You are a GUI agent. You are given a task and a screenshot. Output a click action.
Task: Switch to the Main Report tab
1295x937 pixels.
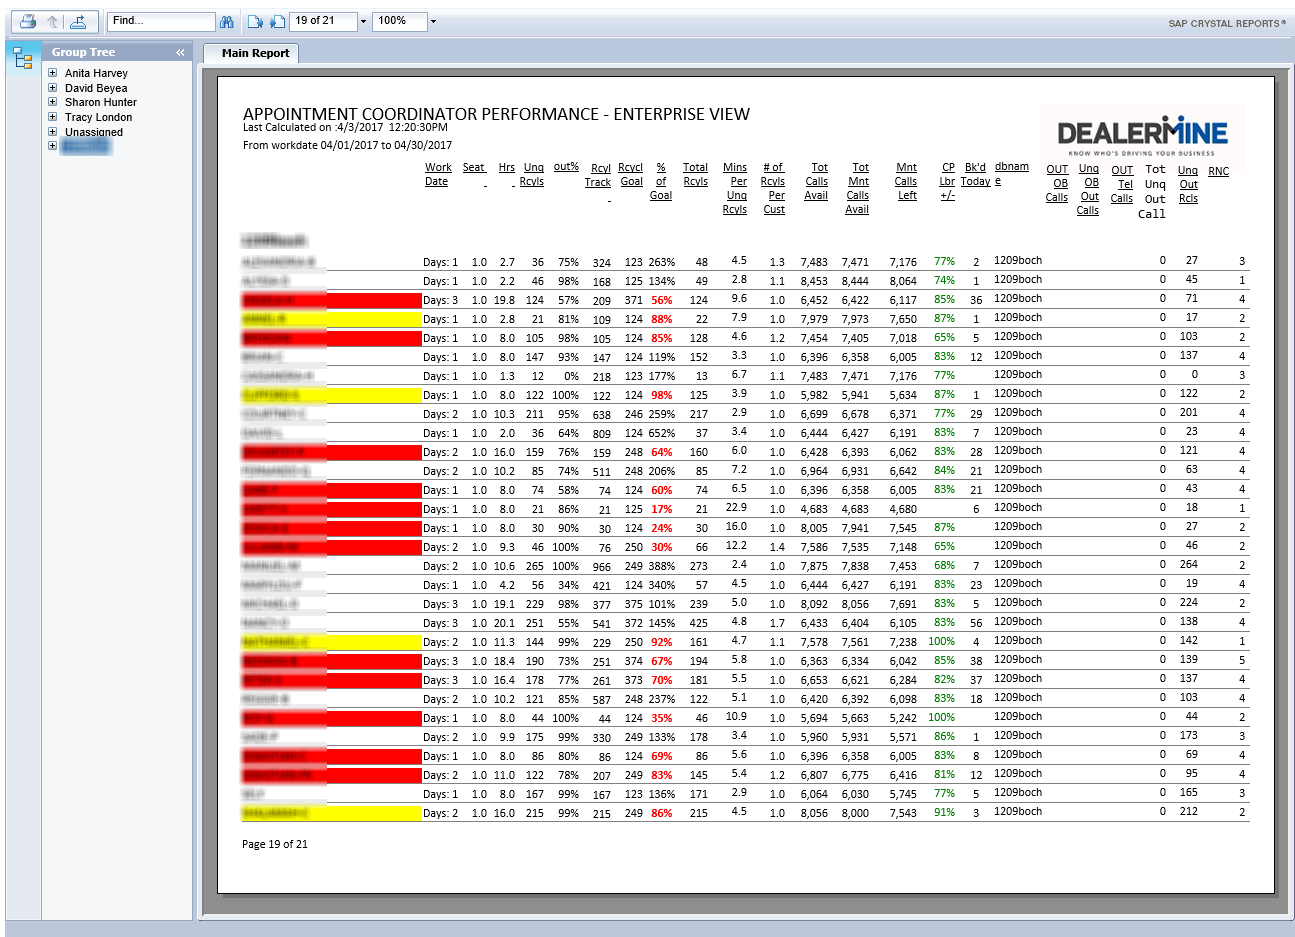255,53
